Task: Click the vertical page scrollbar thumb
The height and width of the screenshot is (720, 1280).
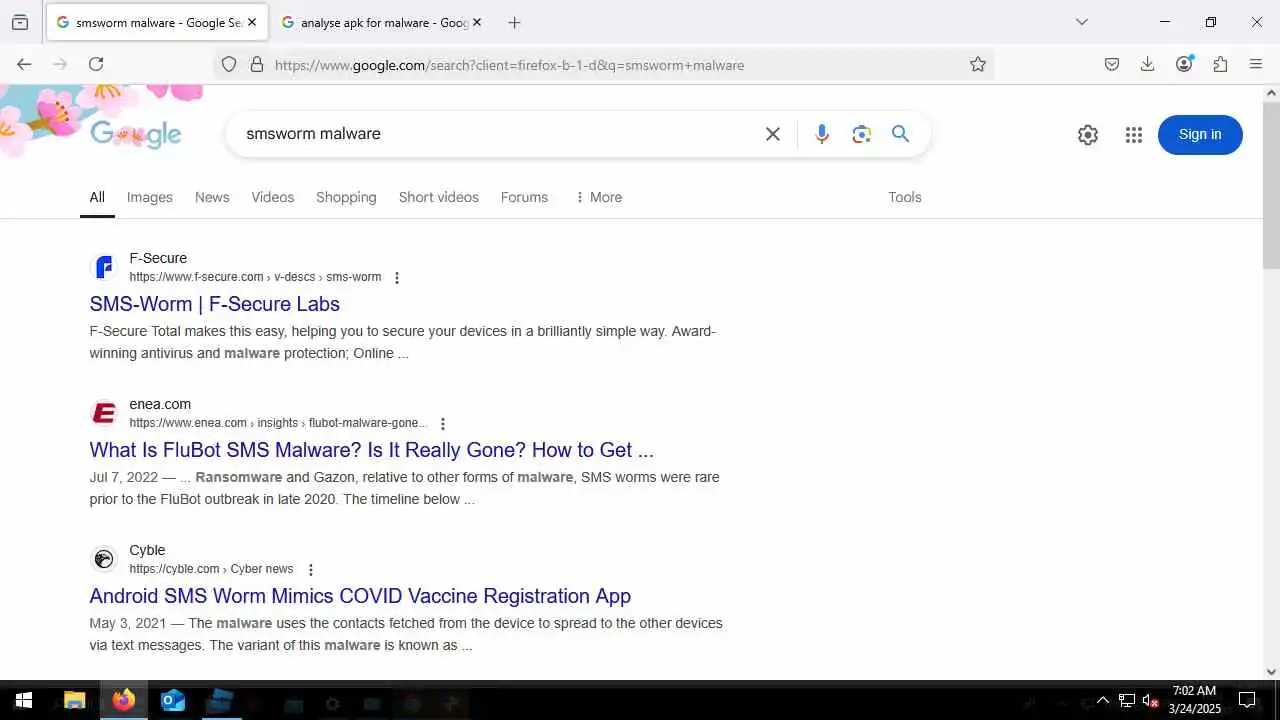Action: click(1271, 185)
